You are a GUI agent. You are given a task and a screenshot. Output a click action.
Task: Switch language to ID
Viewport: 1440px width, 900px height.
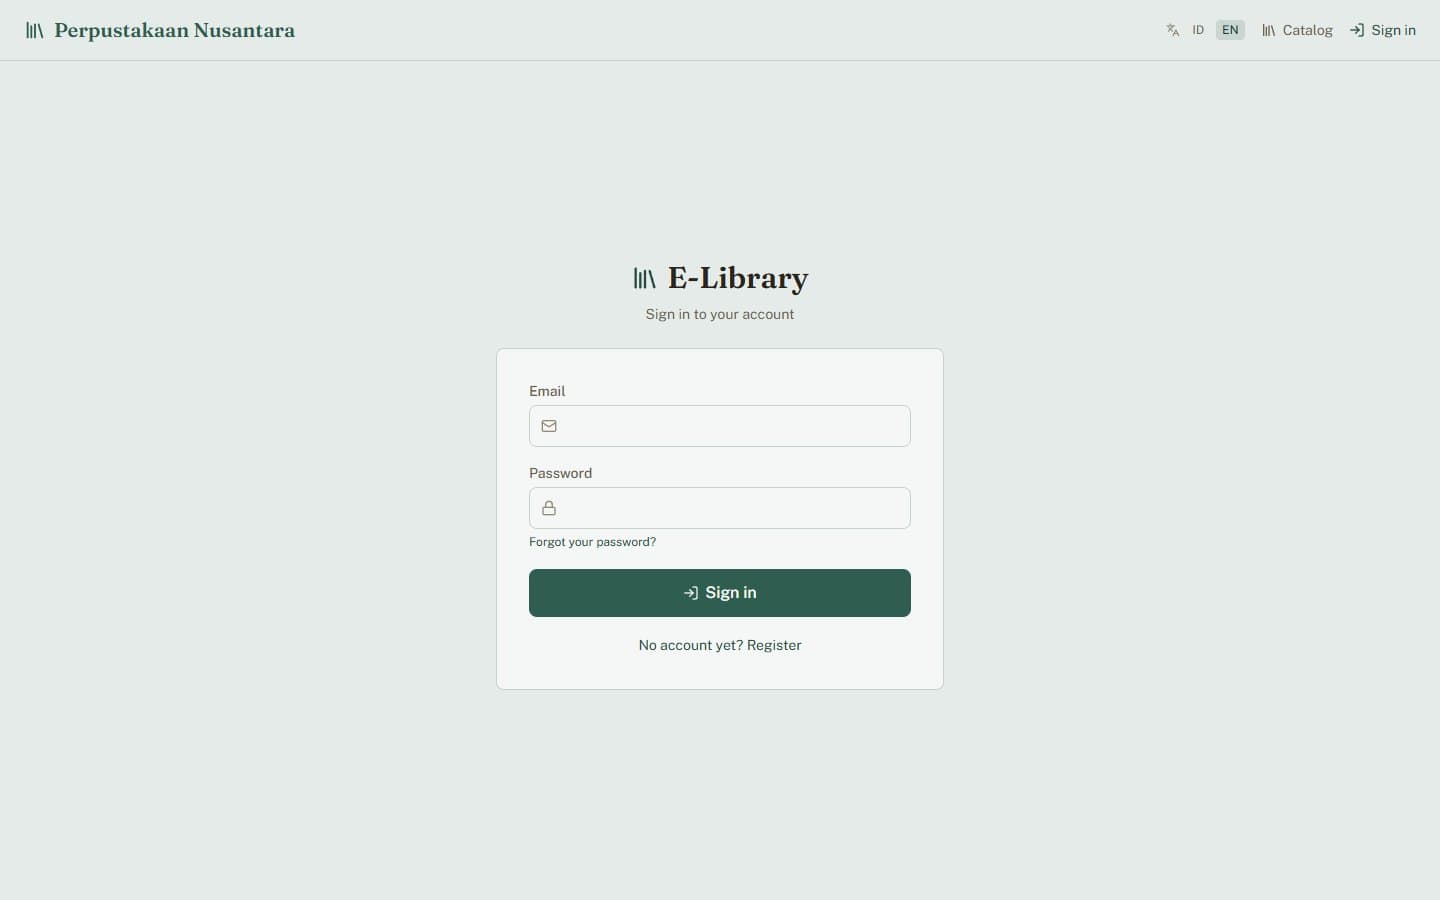pyautogui.click(x=1198, y=30)
